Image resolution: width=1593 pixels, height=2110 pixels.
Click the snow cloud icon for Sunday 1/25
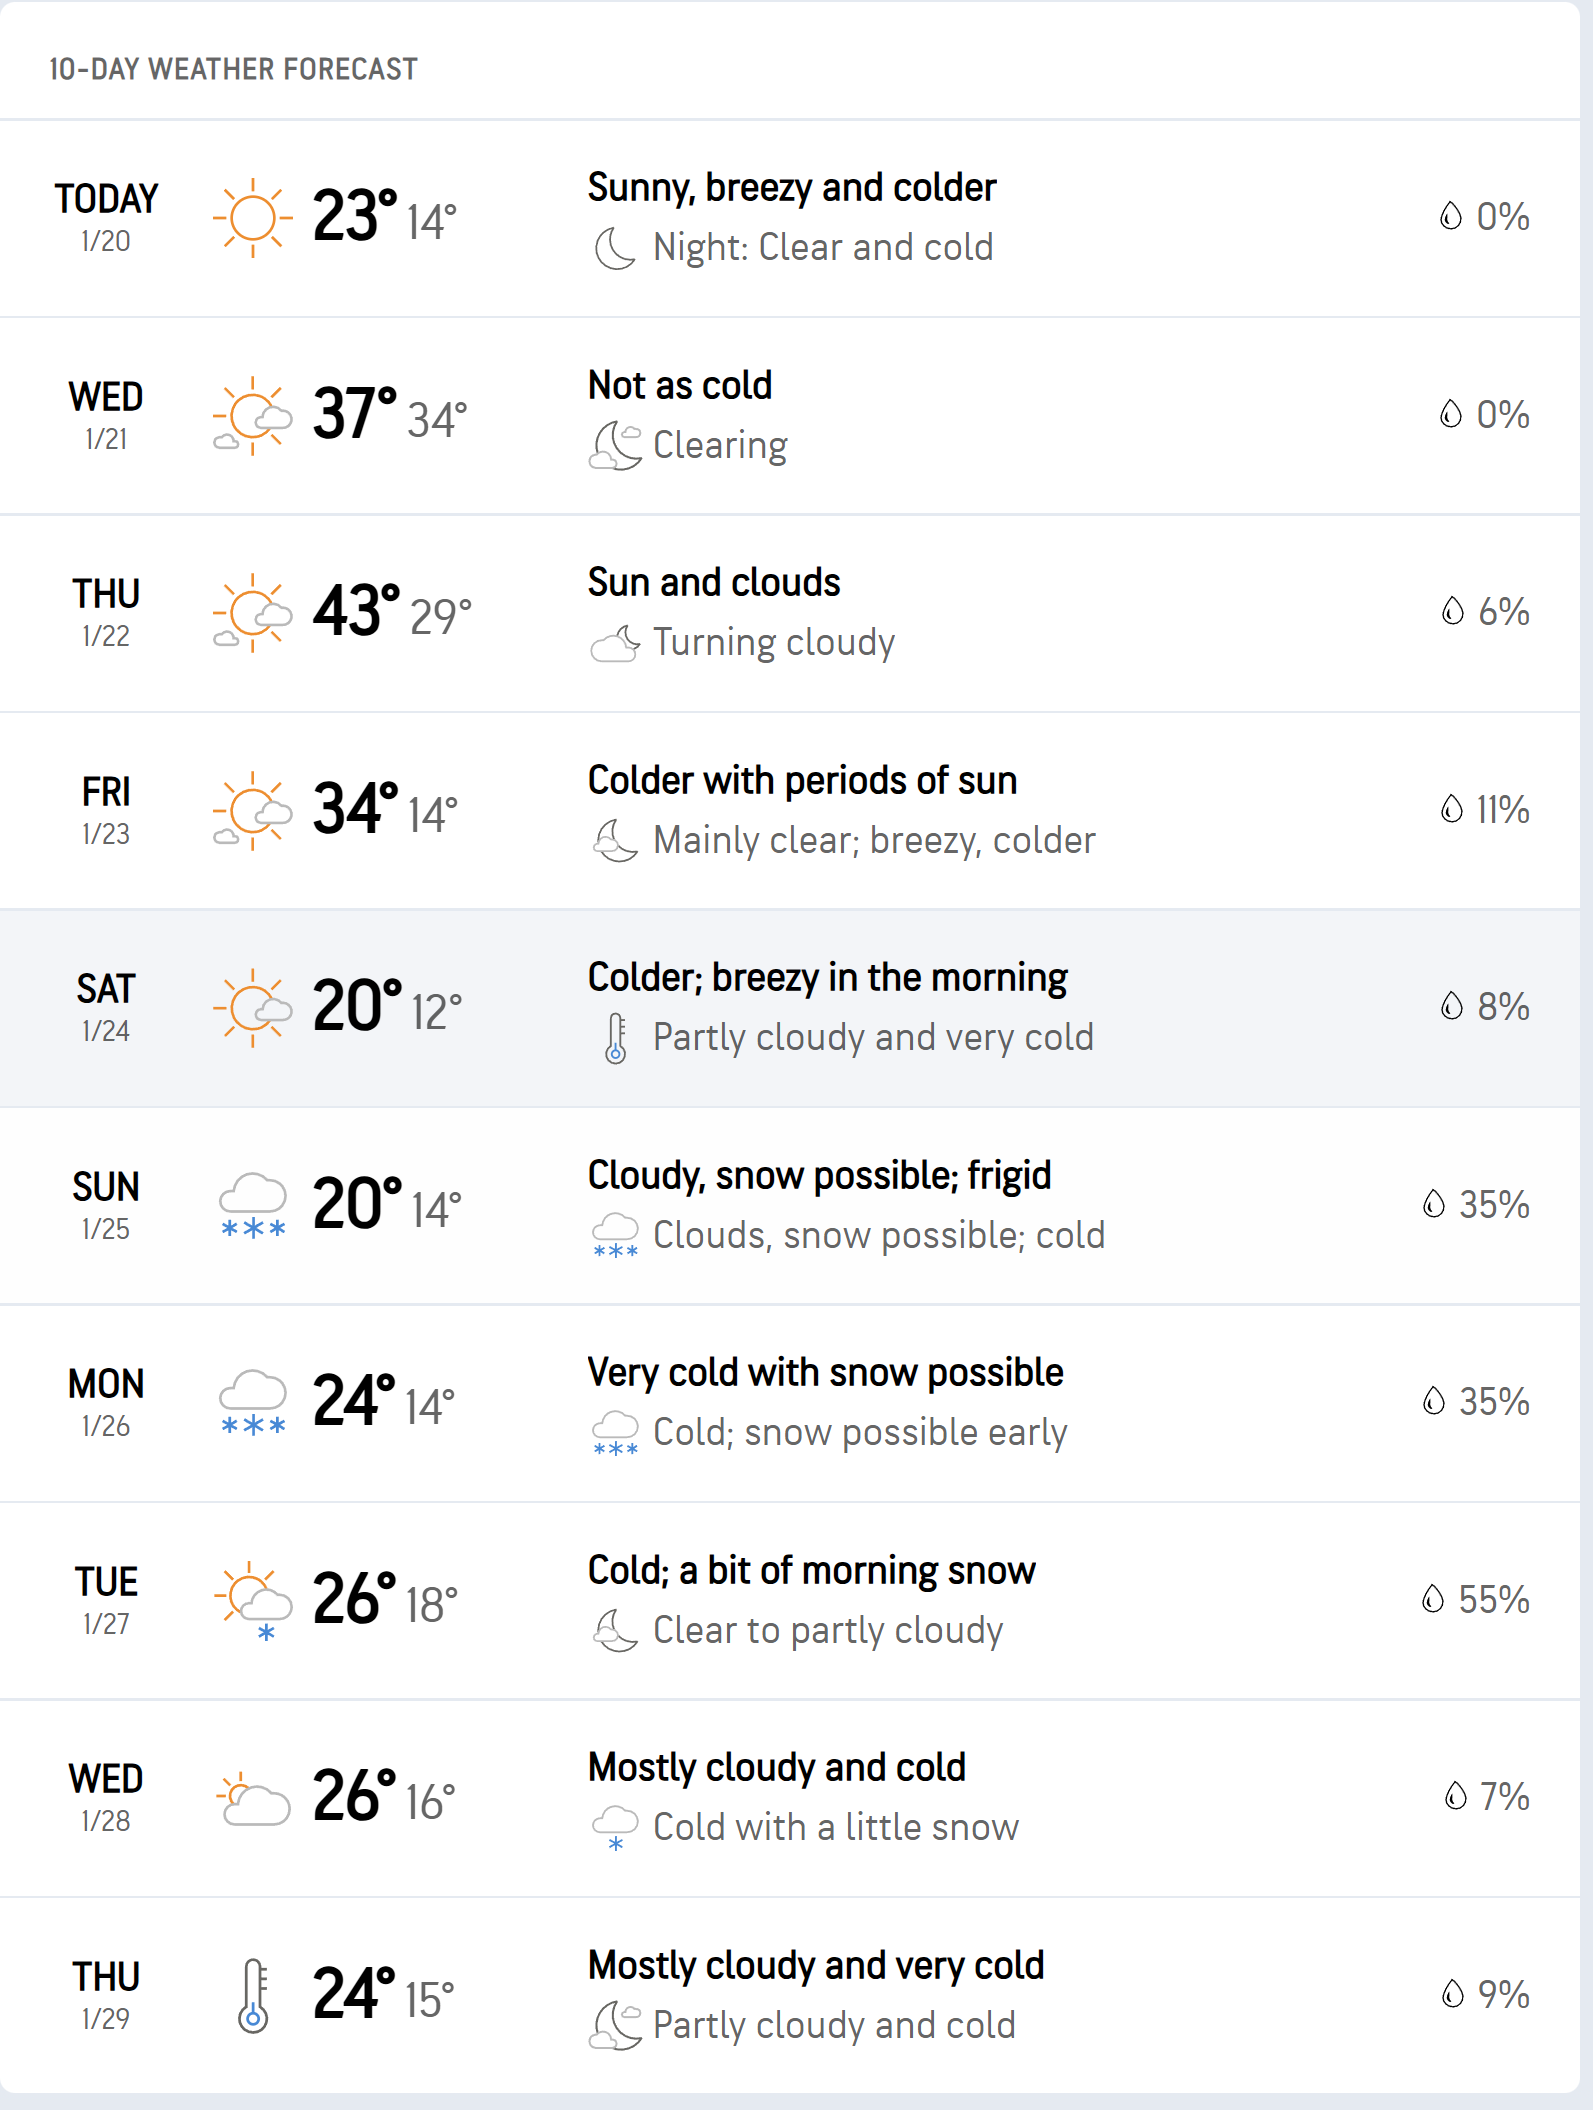point(253,1205)
